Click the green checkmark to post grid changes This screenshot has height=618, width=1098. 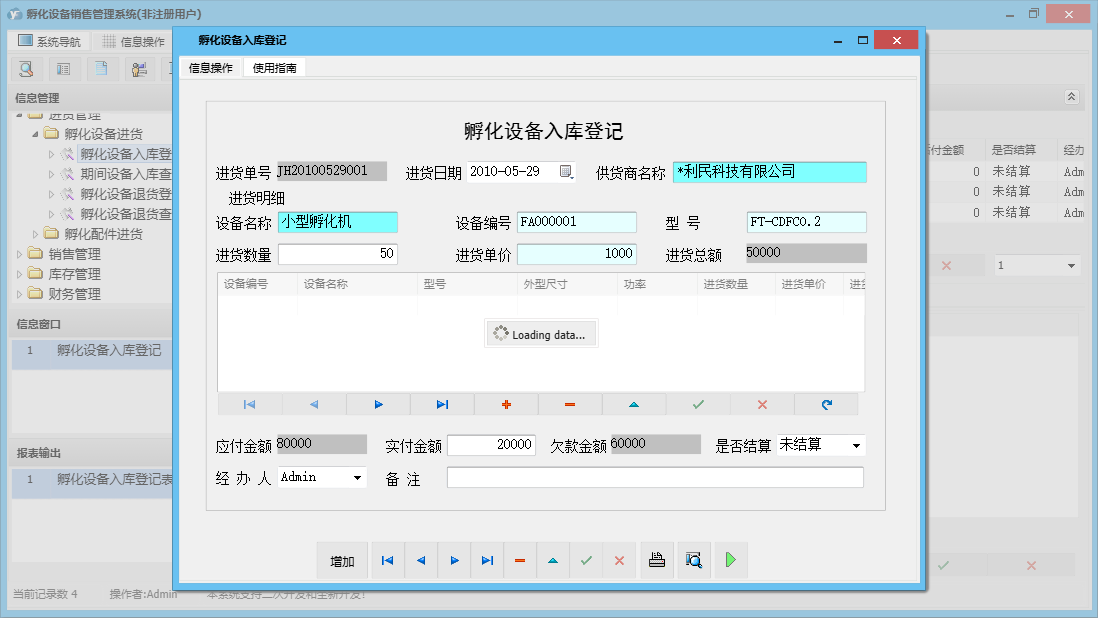[696, 404]
